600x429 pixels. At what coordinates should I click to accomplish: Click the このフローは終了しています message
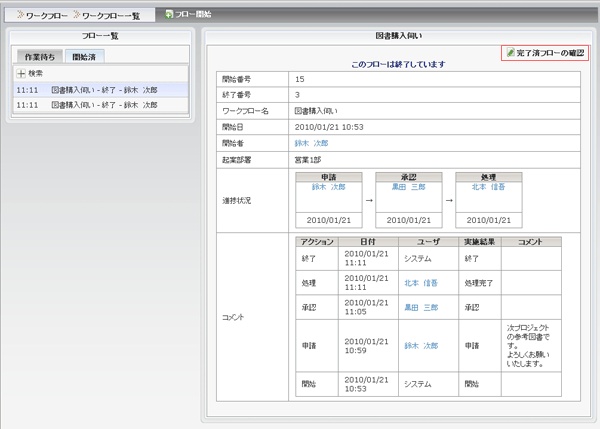(x=398, y=64)
